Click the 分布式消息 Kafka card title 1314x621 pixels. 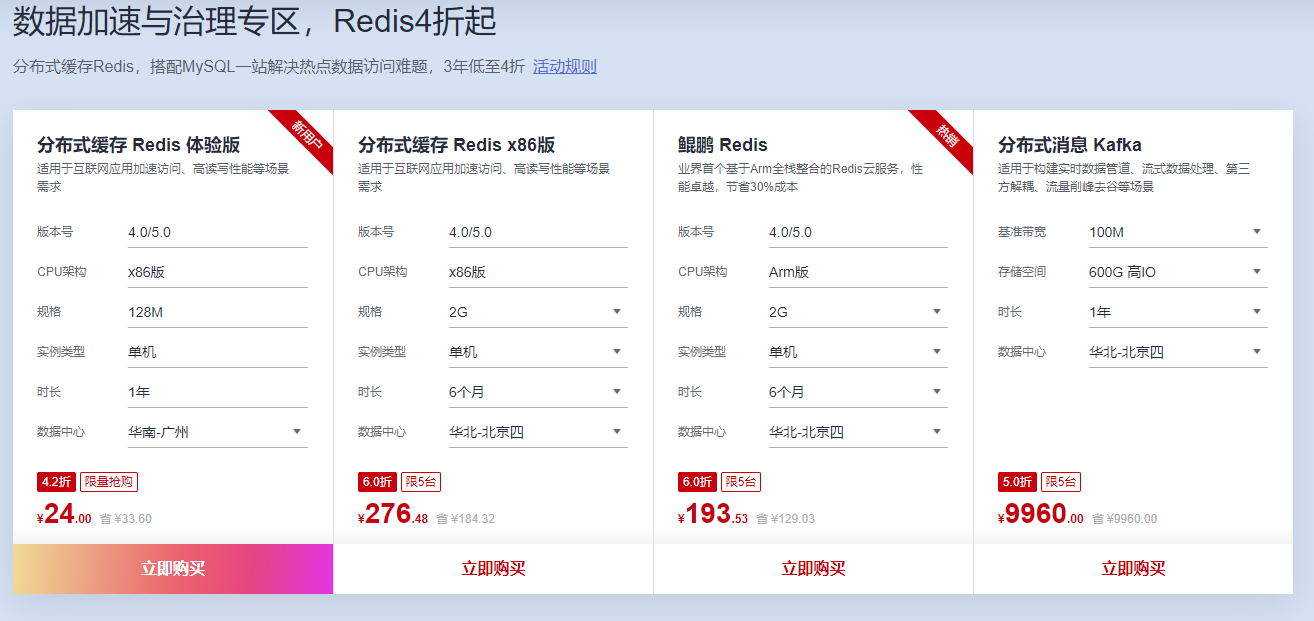[x=1070, y=145]
